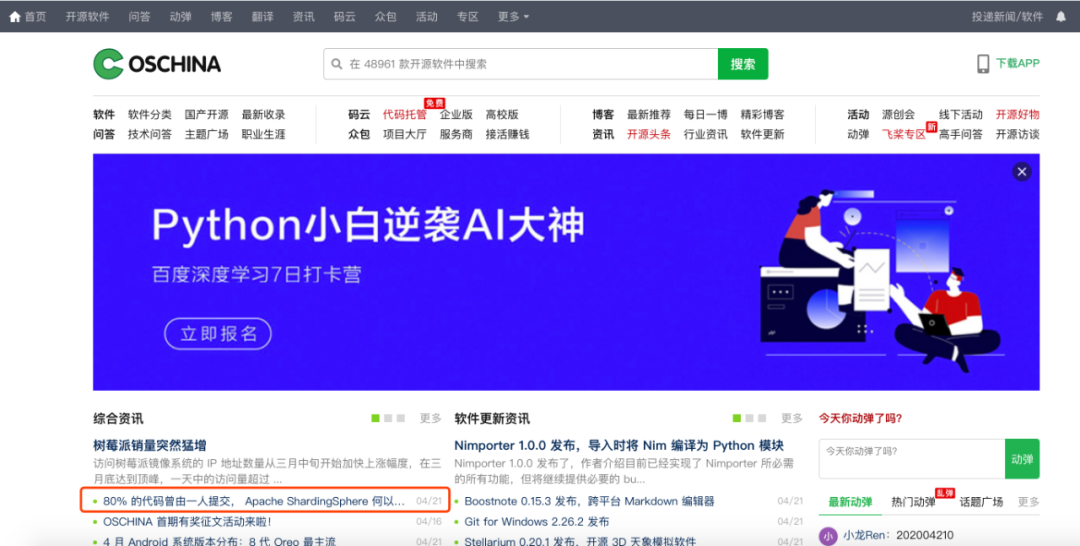Open 源创会 link
Image resolution: width=1080 pixels, height=546 pixels.
898,114
